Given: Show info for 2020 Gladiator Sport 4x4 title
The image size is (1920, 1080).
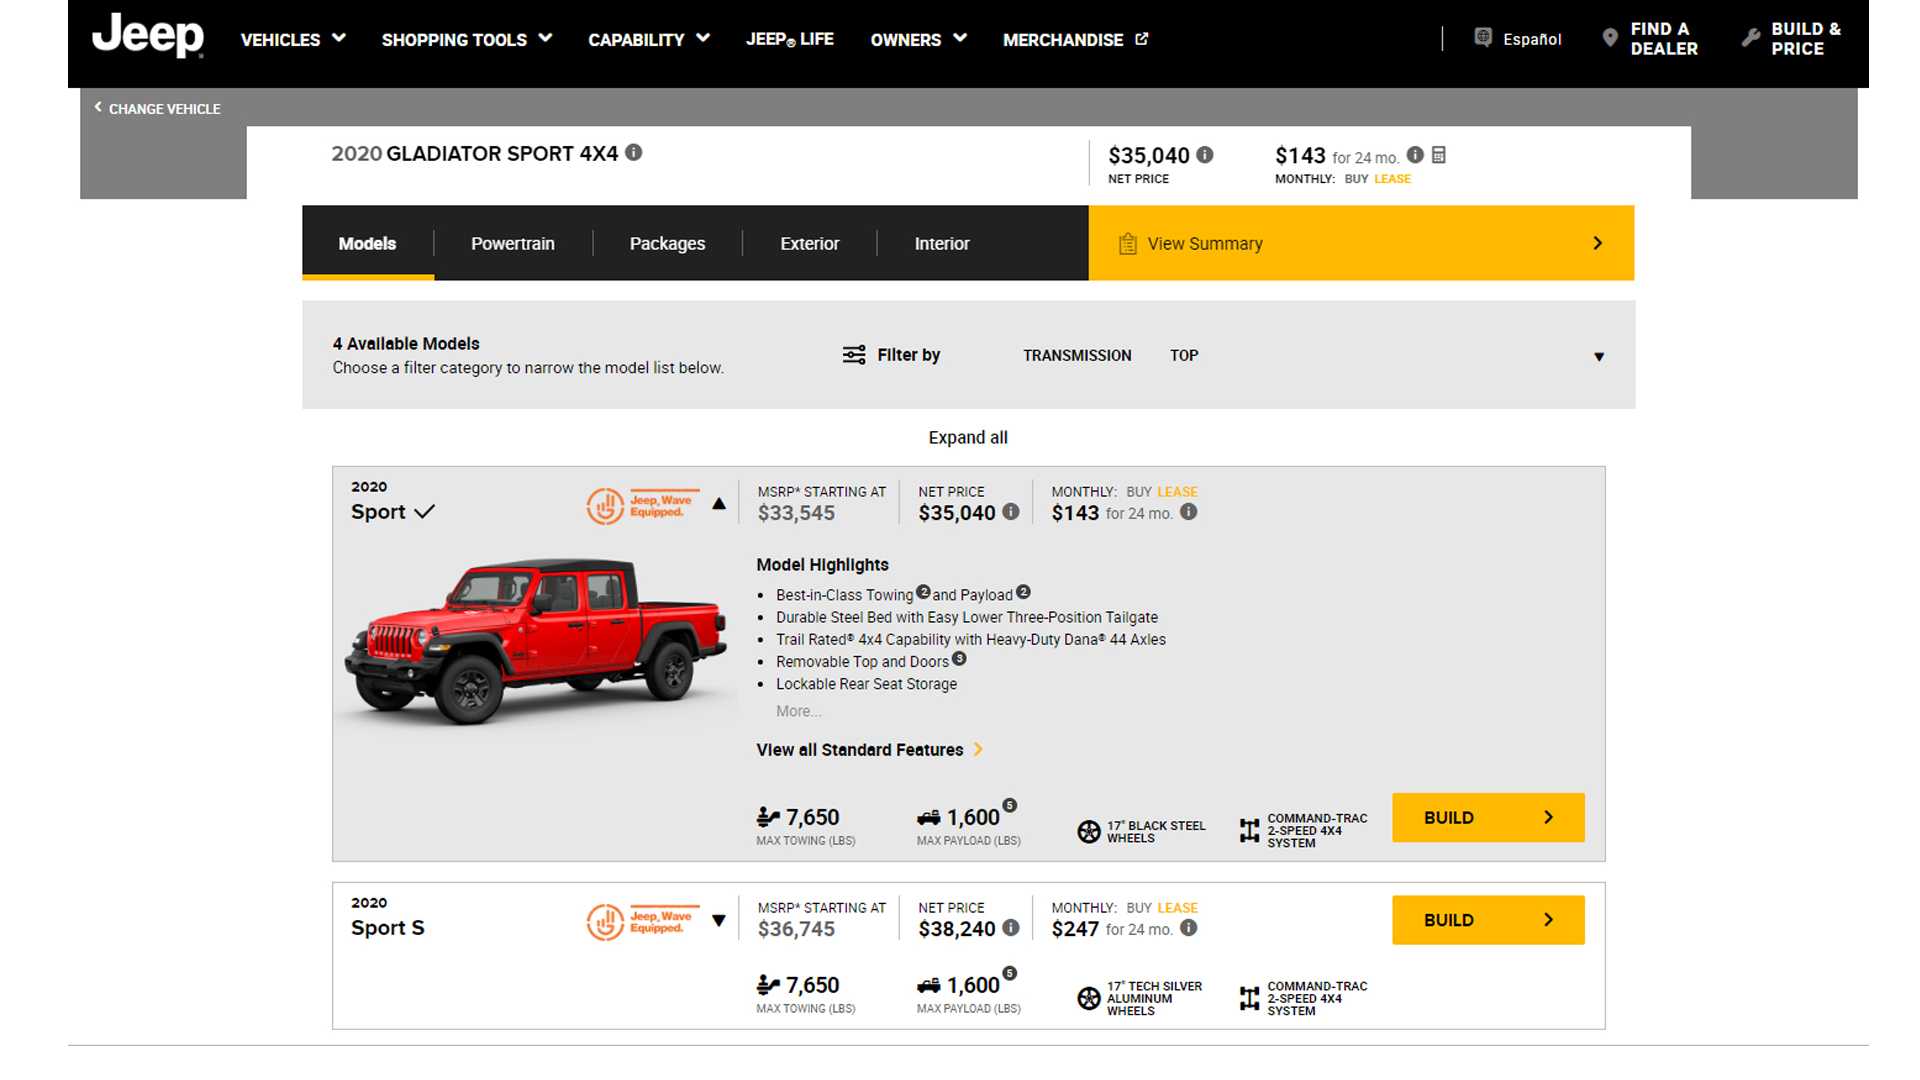Looking at the screenshot, I should [x=633, y=152].
